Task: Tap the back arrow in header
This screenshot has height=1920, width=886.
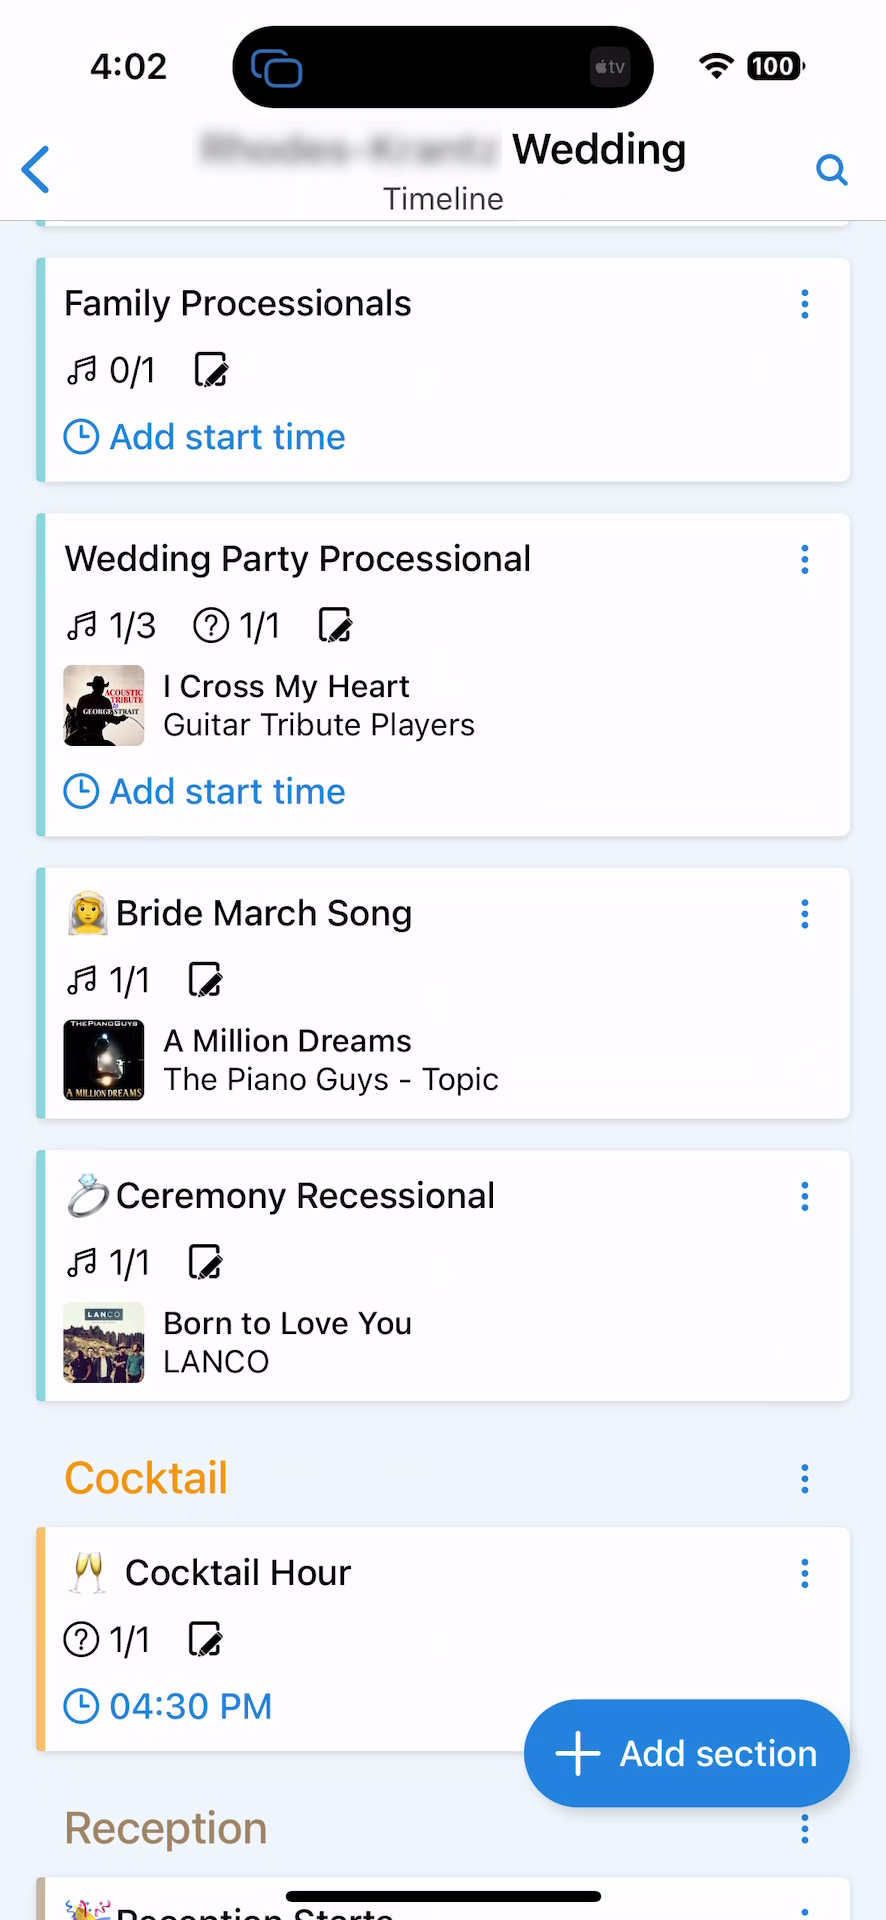Action: pos(36,169)
